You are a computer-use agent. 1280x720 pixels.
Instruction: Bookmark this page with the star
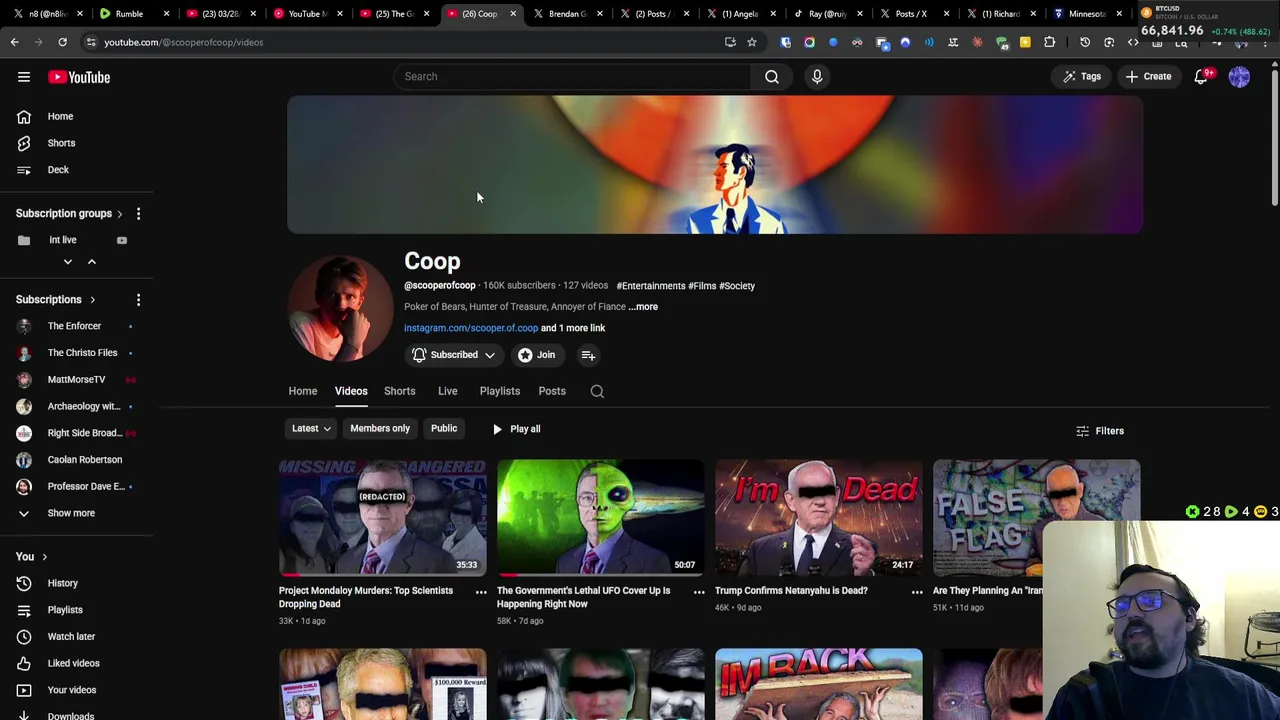tap(752, 42)
